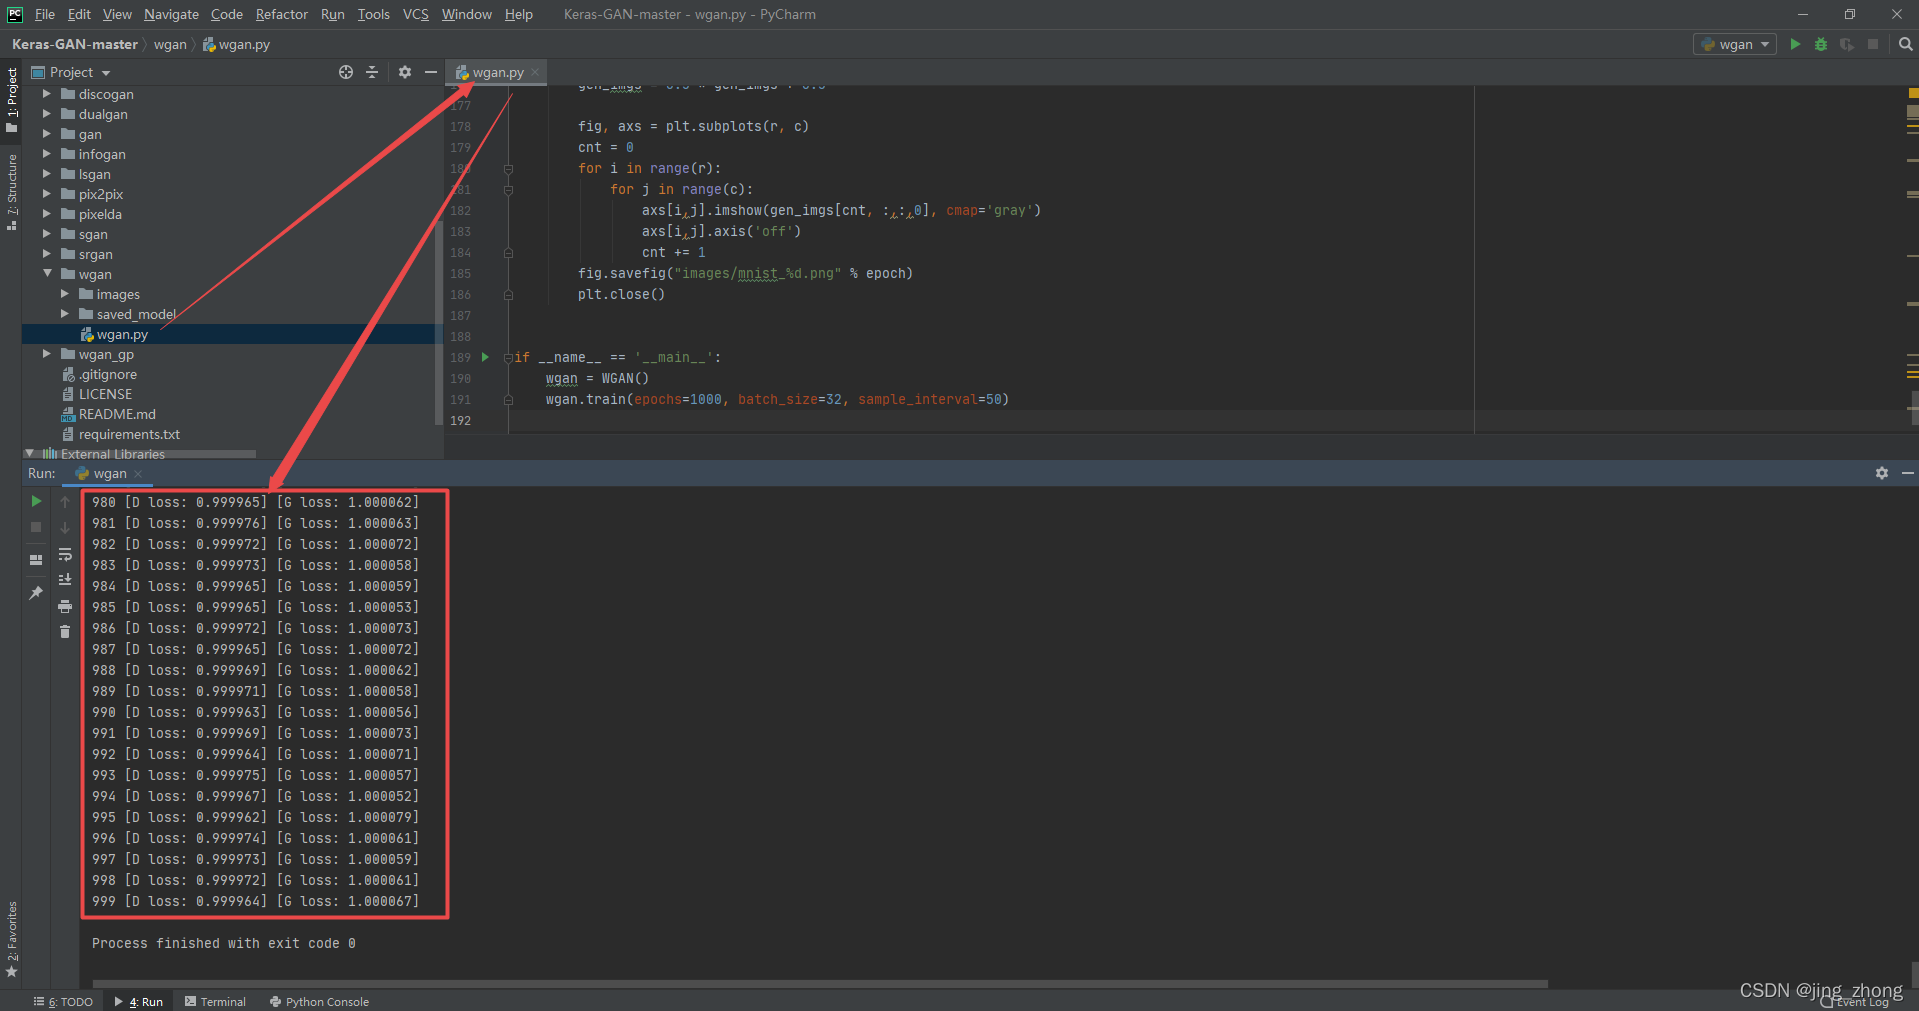Toggle the 1: Project side tab
The image size is (1919, 1011).
[x=11, y=100]
